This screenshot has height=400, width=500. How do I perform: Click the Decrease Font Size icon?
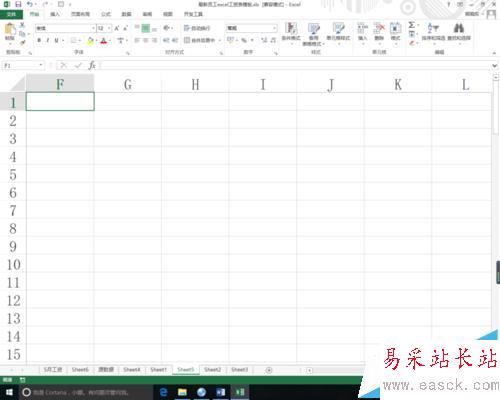tap(125, 28)
